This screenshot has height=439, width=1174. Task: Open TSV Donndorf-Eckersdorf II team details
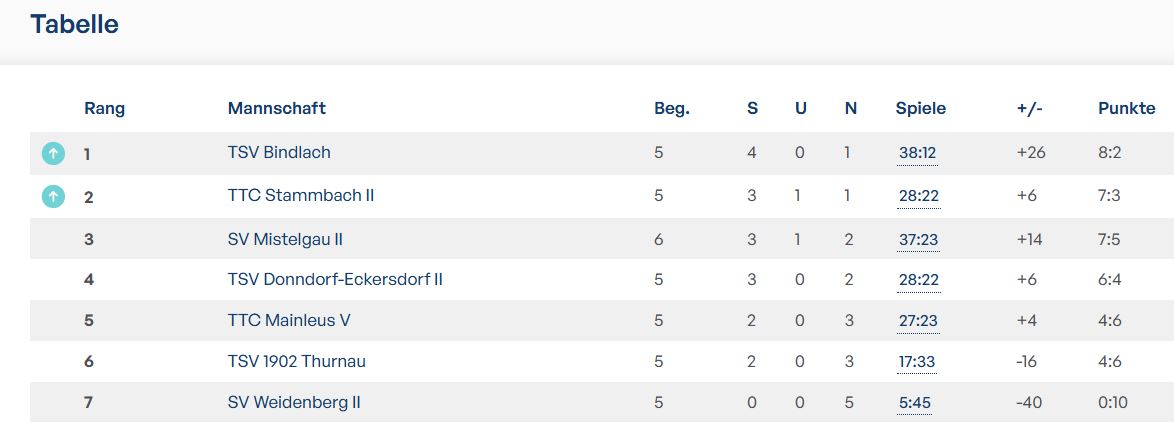pos(335,280)
